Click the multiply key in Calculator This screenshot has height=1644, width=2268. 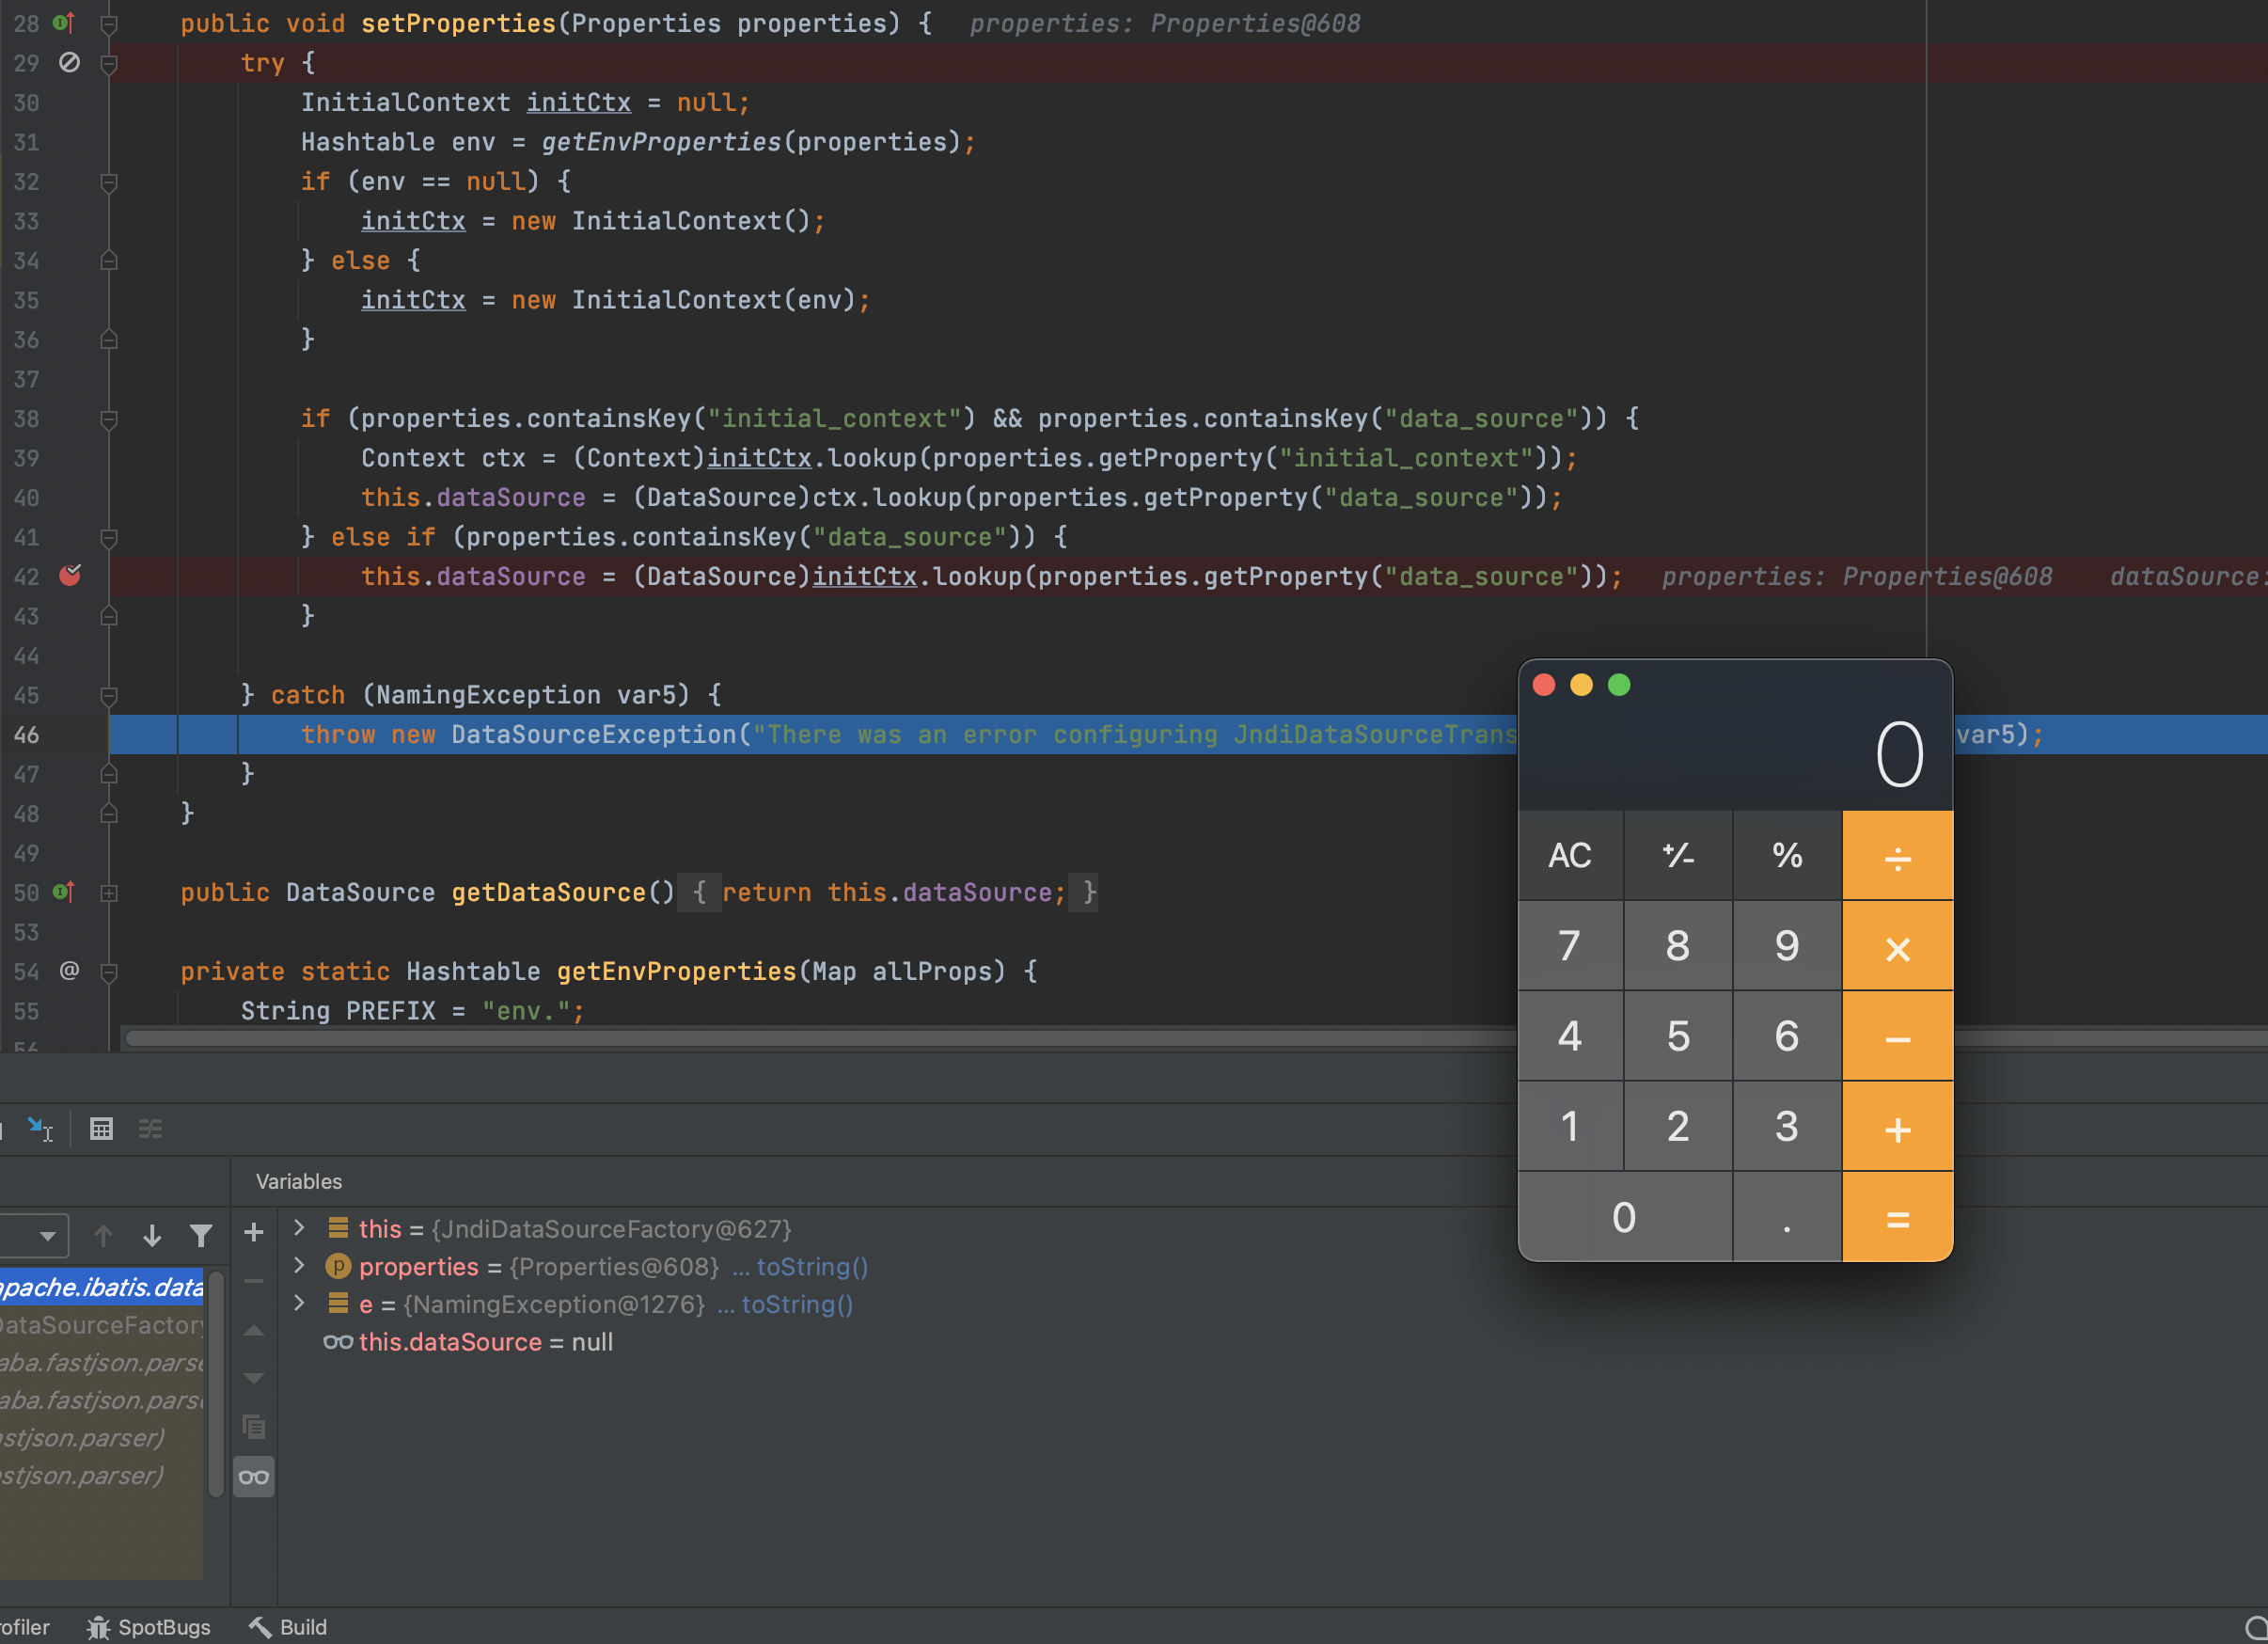[x=1897, y=946]
